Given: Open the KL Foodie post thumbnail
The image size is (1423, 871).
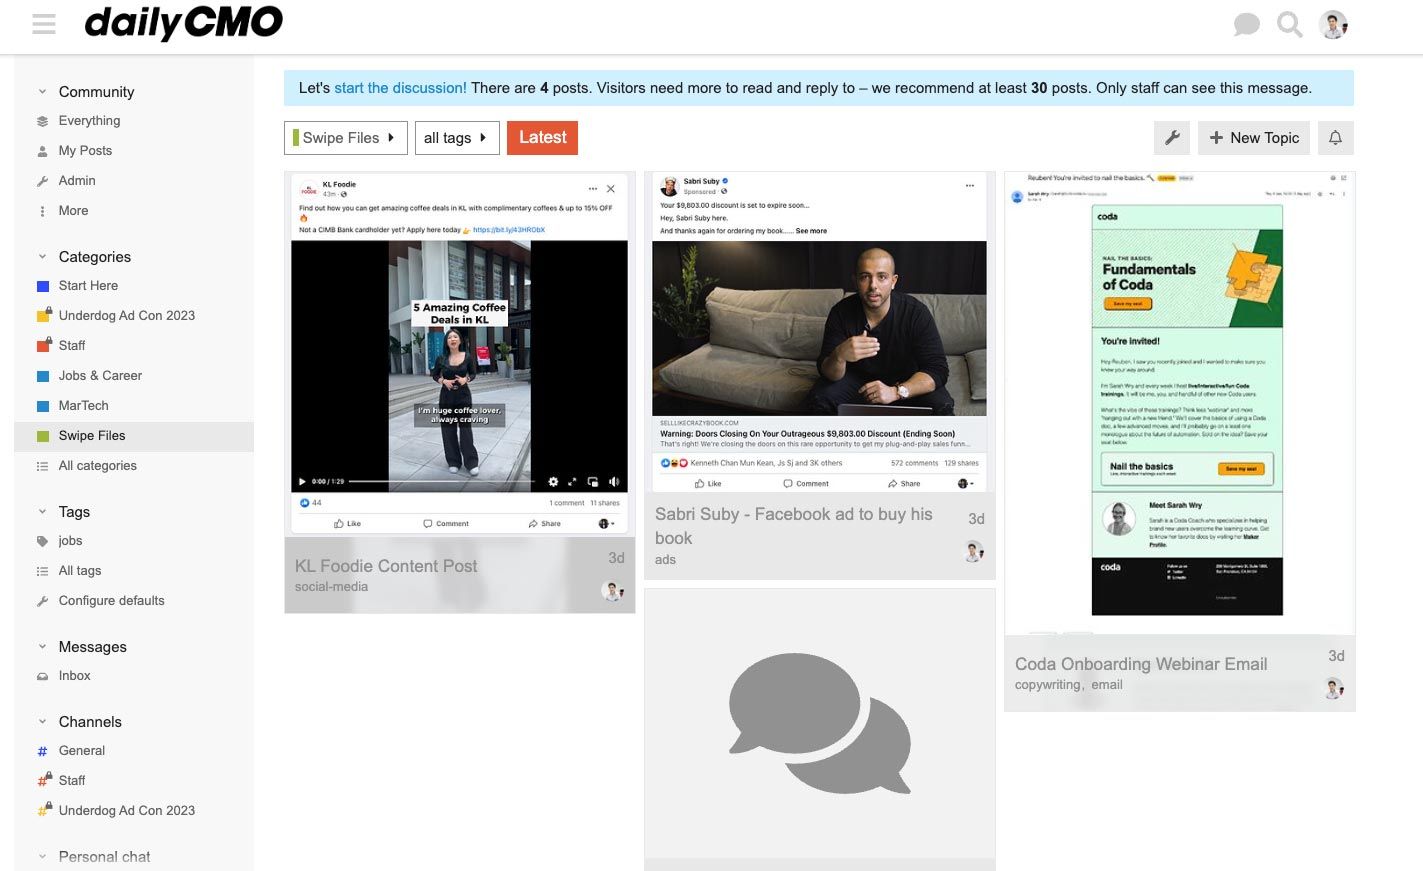Looking at the screenshot, I should [460, 355].
